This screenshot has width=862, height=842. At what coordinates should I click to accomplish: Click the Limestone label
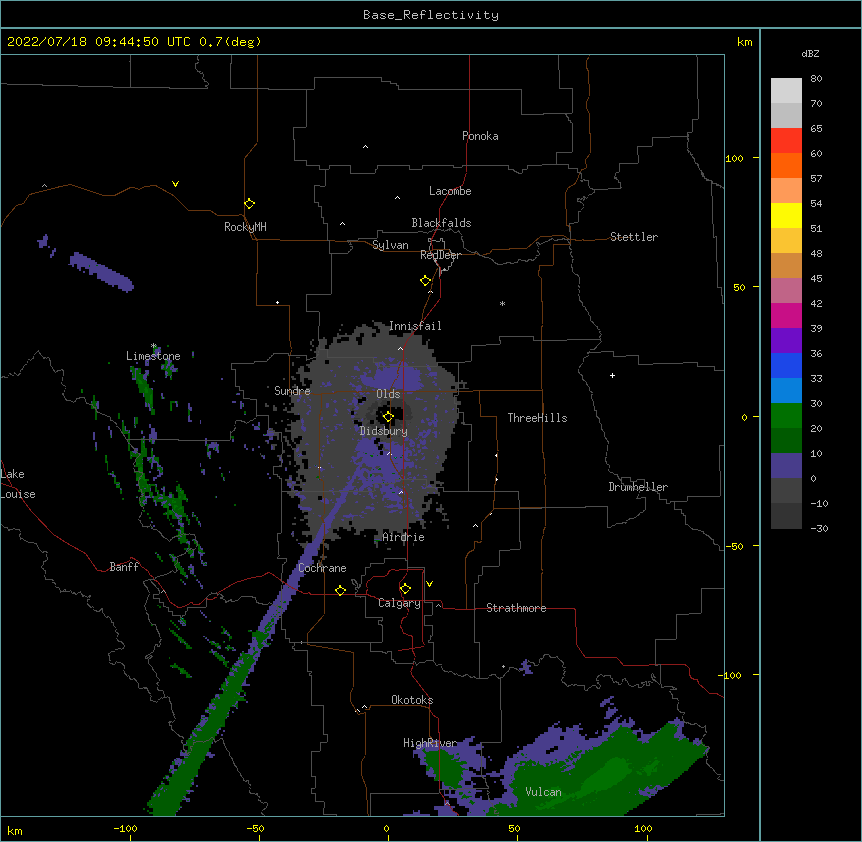[153, 356]
